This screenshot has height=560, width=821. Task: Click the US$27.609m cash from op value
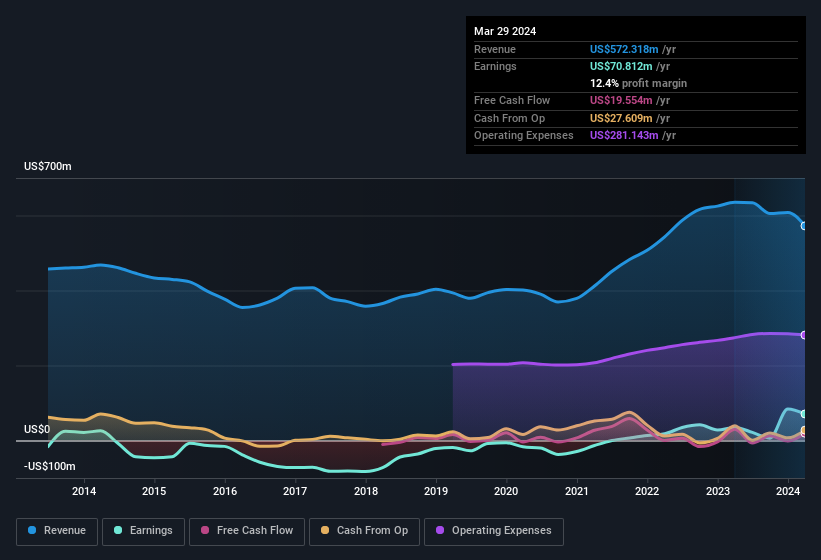click(621, 118)
